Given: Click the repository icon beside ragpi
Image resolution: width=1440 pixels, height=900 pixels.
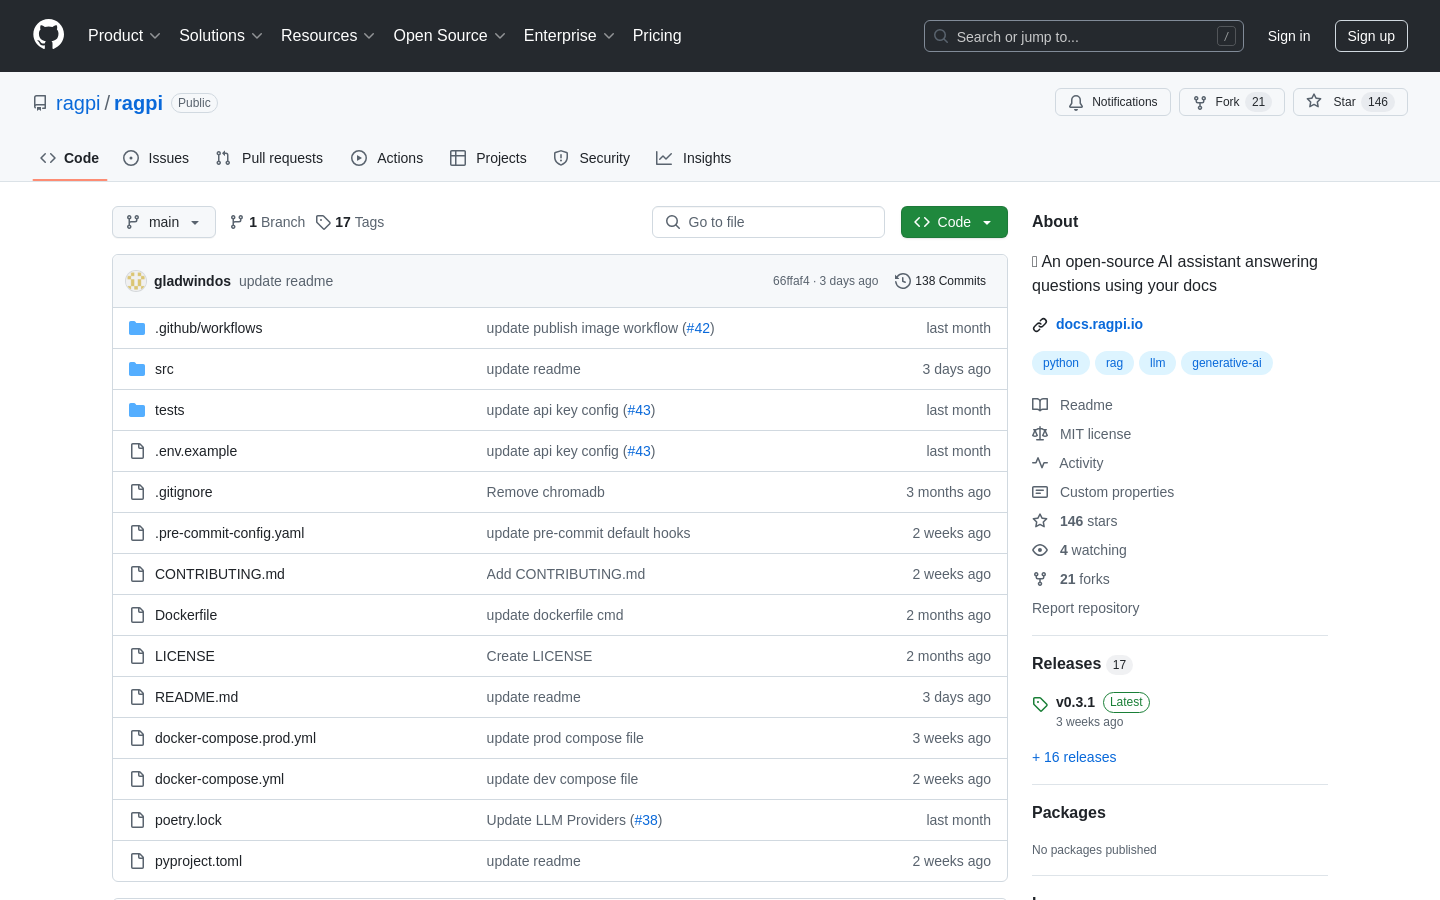Looking at the screenshot, I should point(40,103).
